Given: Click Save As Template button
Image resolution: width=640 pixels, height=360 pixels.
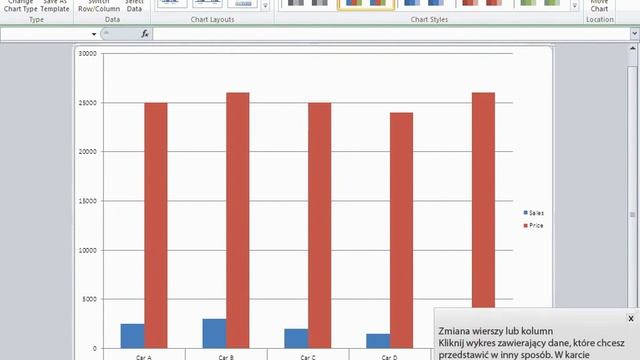Looking at the screenshot, I should click(55, 6).
